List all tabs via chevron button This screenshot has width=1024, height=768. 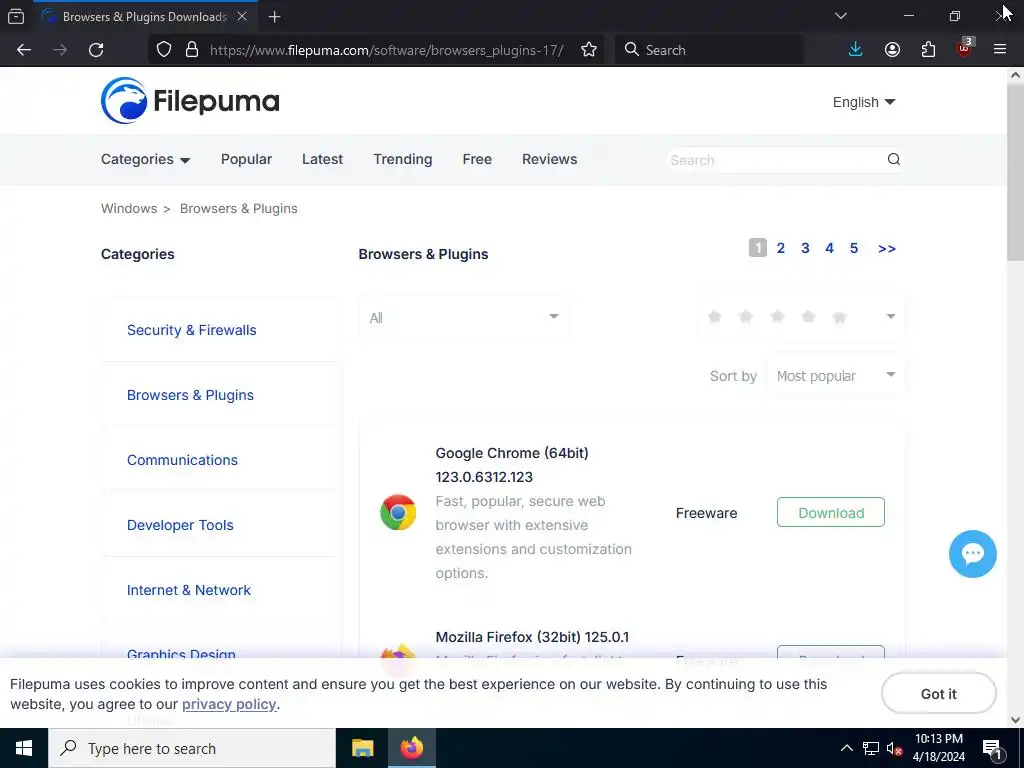tap(841, 16)
